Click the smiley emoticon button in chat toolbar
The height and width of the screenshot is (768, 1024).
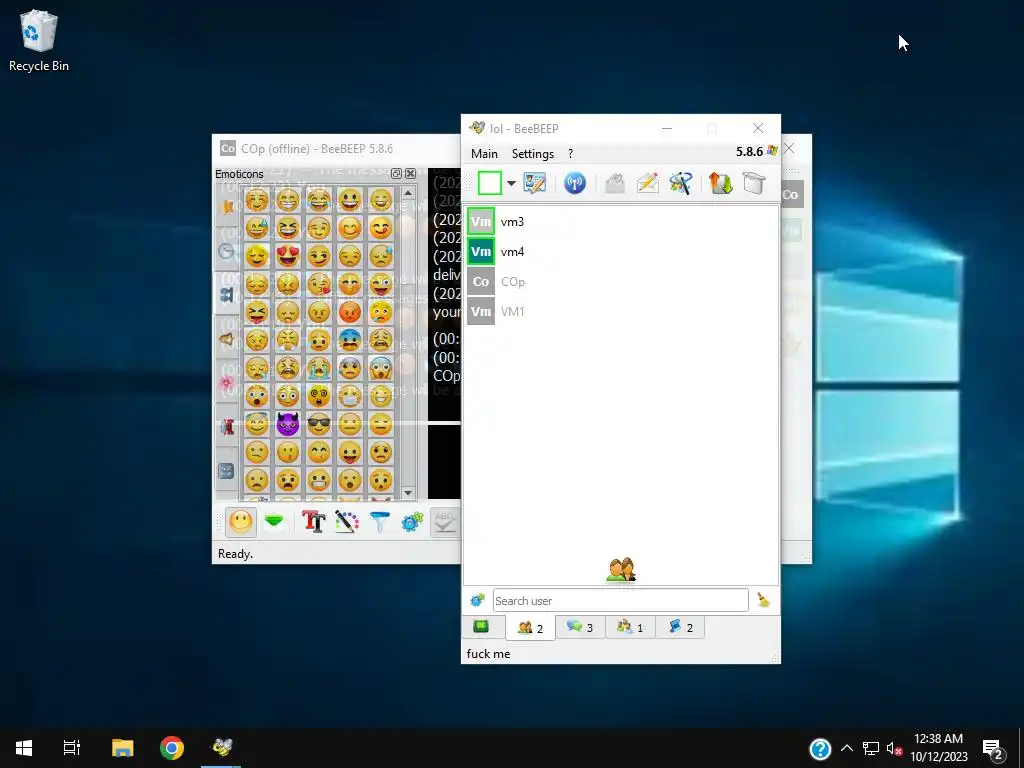tap(240, 522)
